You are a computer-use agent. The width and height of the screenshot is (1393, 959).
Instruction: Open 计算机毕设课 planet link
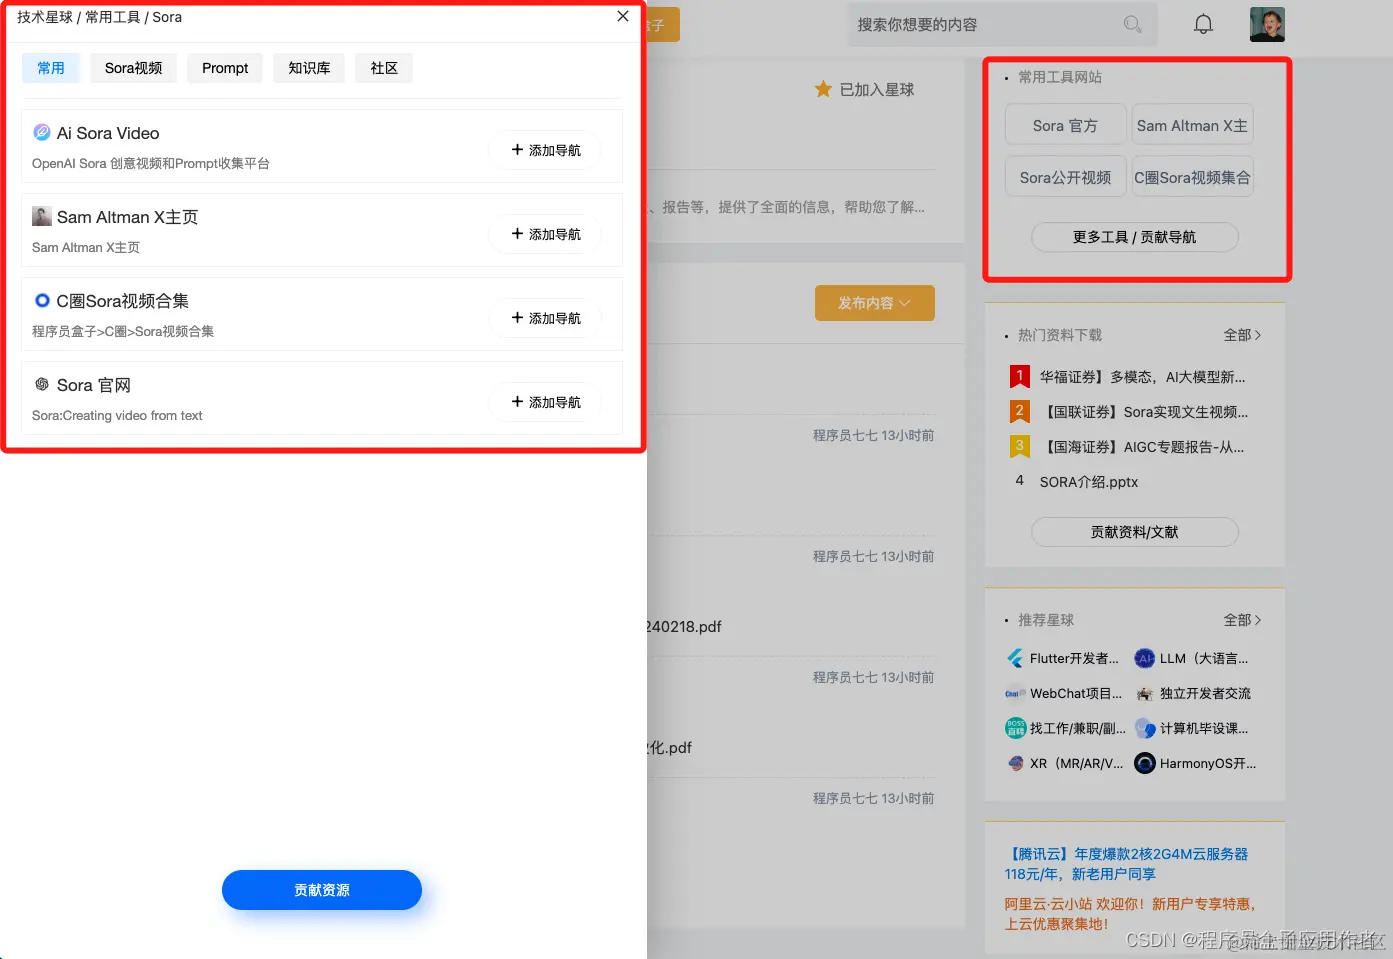(1204, 728)
